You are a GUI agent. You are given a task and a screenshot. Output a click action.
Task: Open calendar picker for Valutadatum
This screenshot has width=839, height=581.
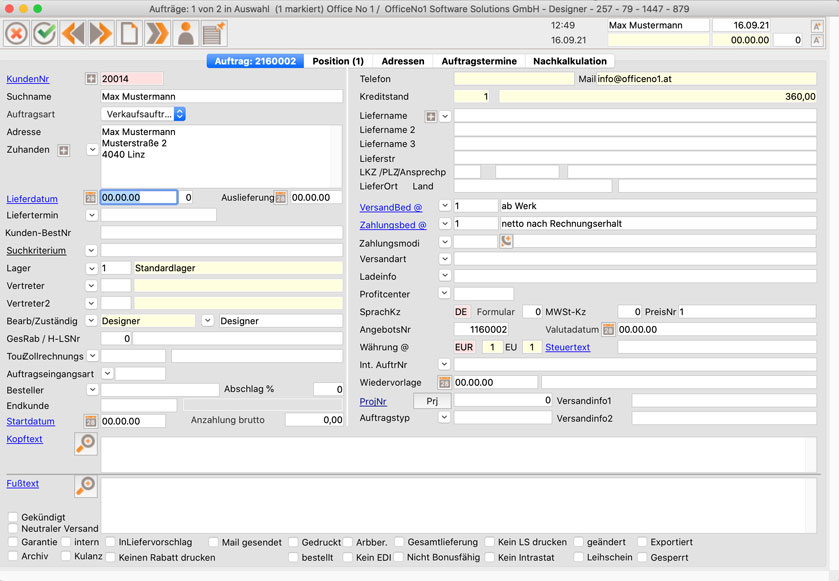[608, 330]
